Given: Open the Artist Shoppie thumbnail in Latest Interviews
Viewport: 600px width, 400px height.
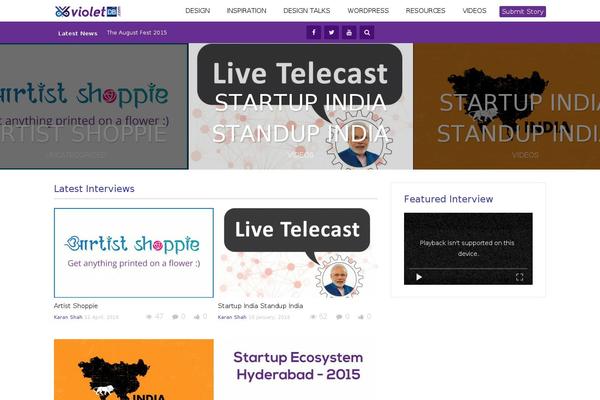Looking at the screenshot, I should (x=134, y=253).
